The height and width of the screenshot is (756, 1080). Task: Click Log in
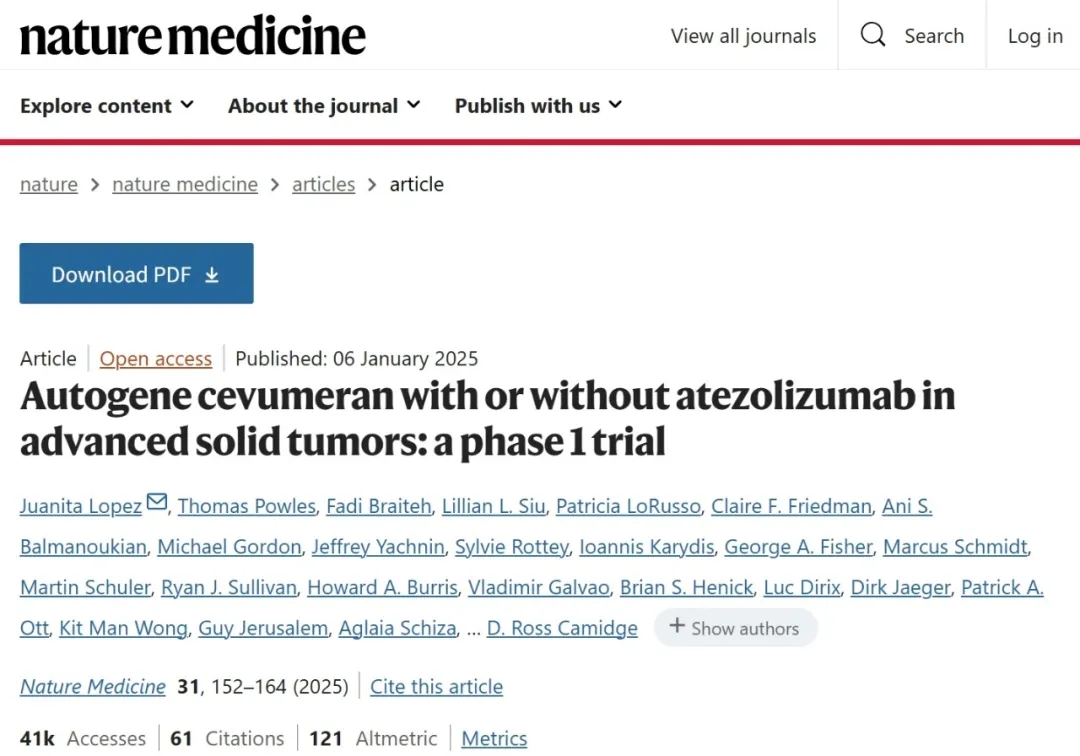coord(1035,36)
